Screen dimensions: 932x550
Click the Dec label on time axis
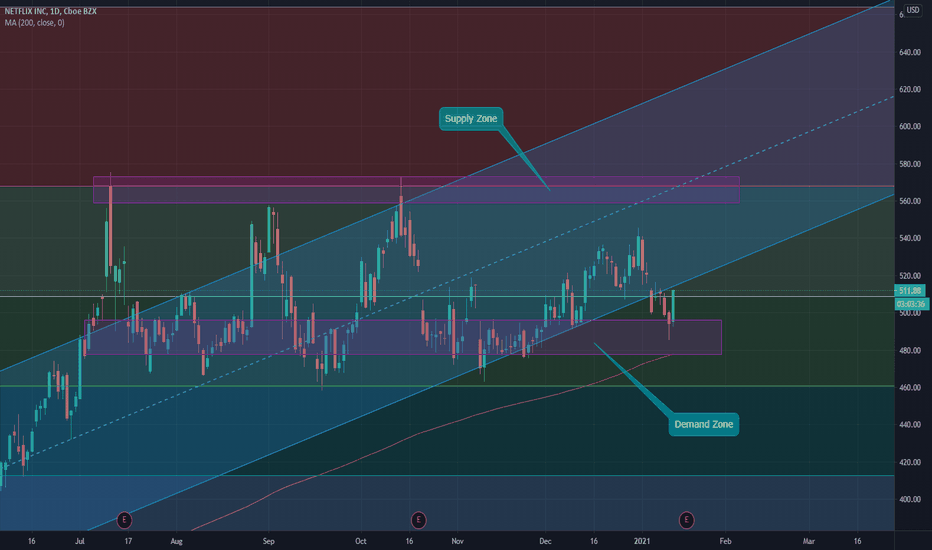545,541
